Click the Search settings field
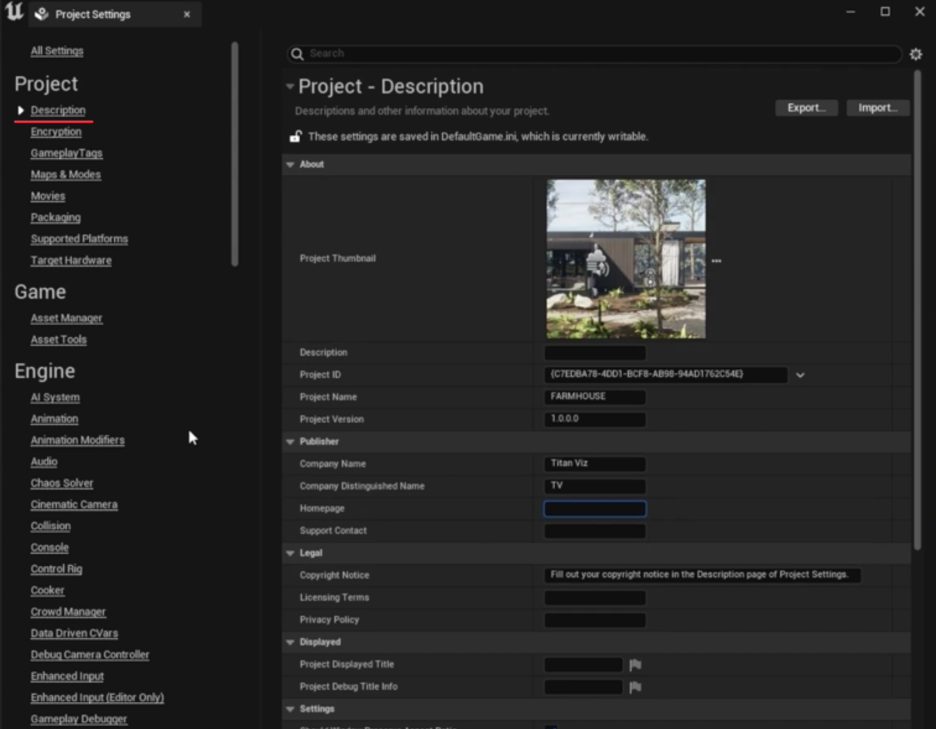 594,54
